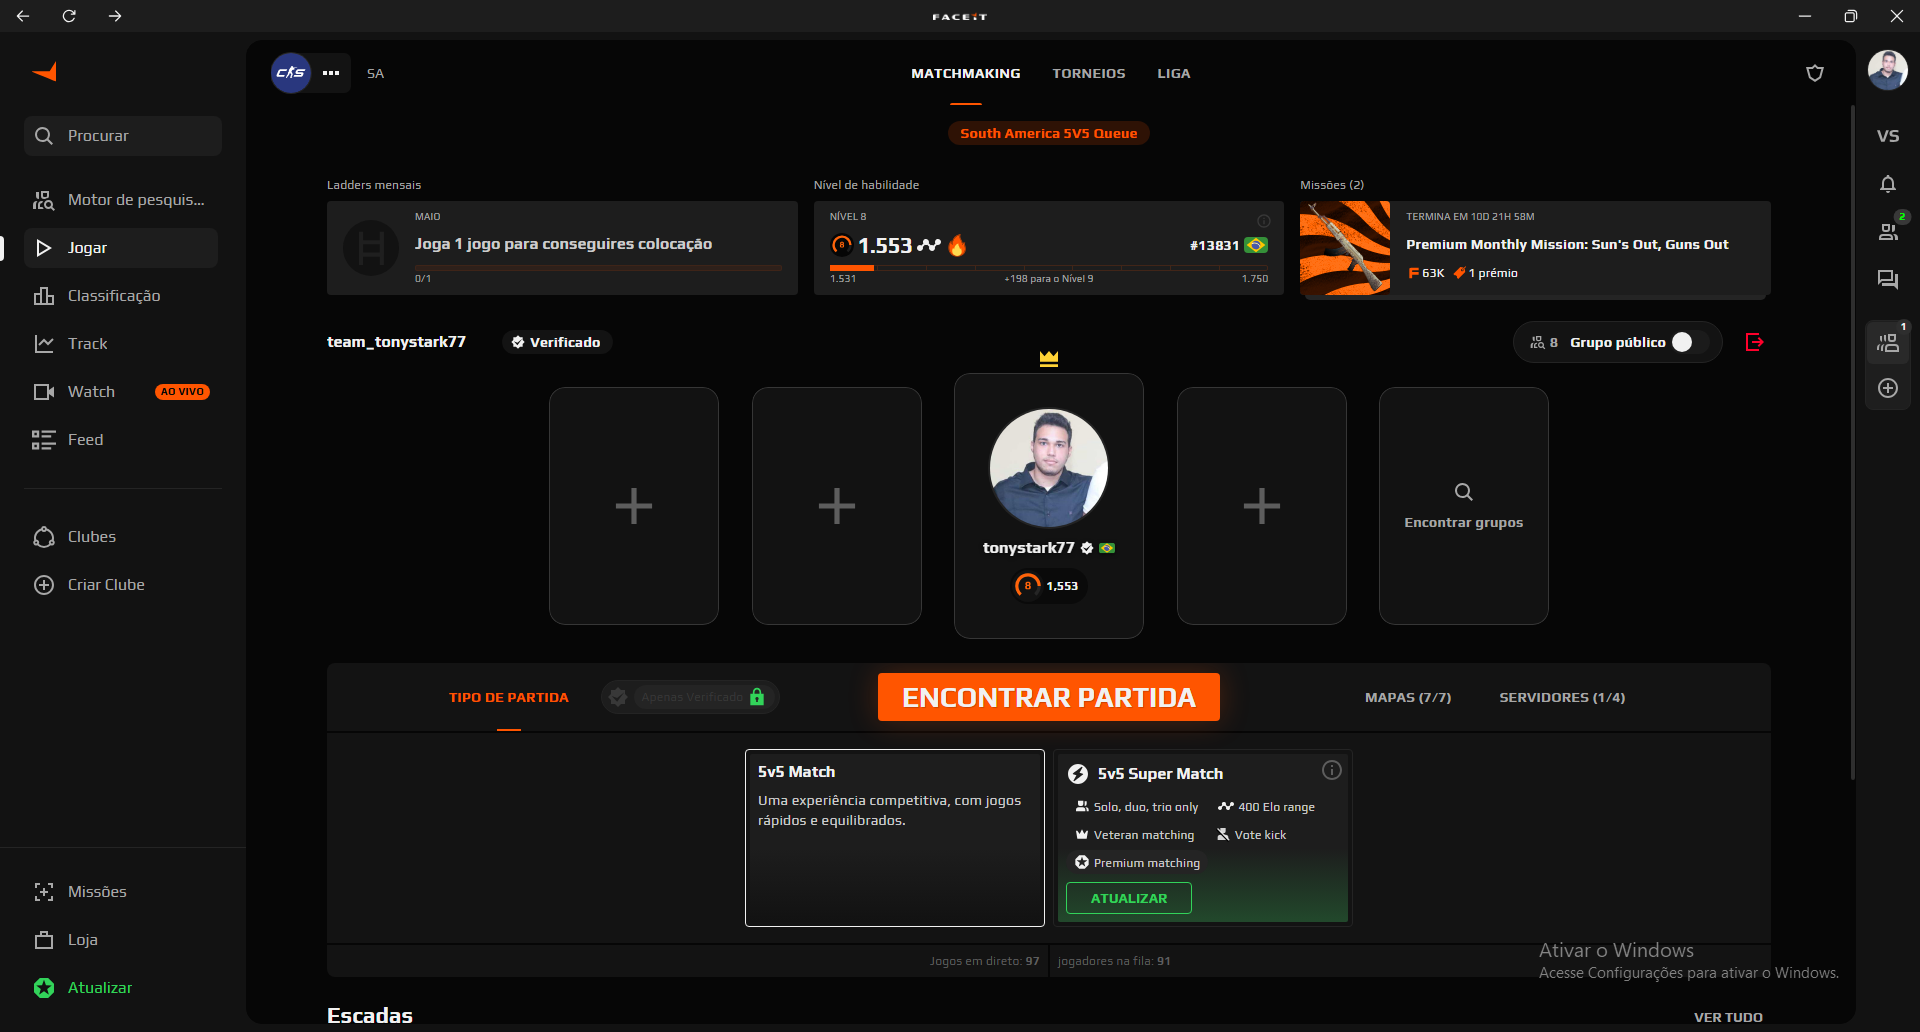1920x1032 pixels.
Task: Go back with the arrow in title bar
Action: coord(23,16)
